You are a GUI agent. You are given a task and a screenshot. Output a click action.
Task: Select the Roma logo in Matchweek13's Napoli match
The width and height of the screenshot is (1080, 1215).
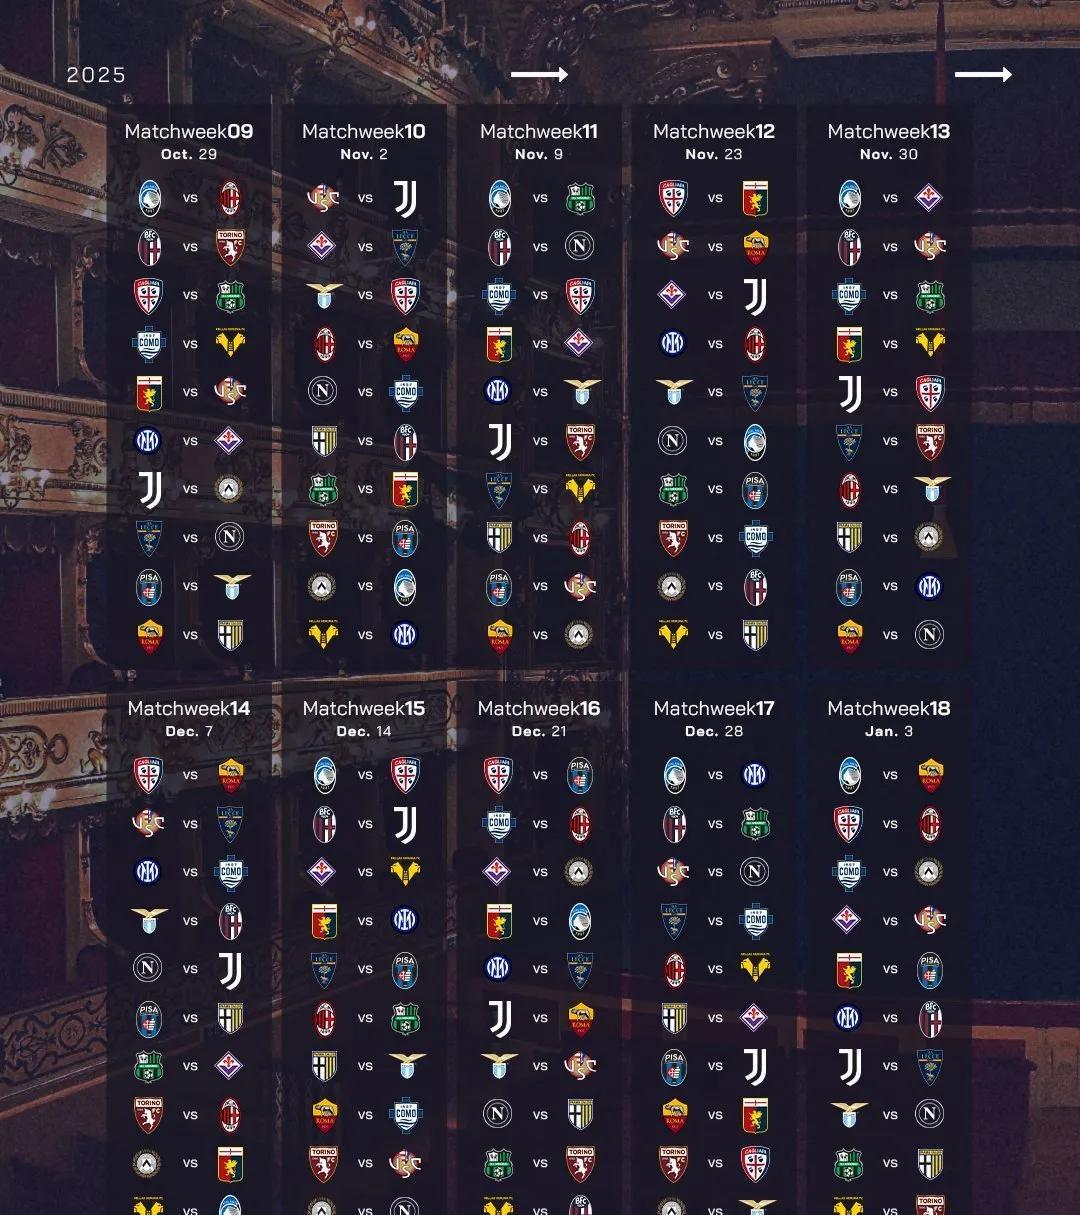849,635
